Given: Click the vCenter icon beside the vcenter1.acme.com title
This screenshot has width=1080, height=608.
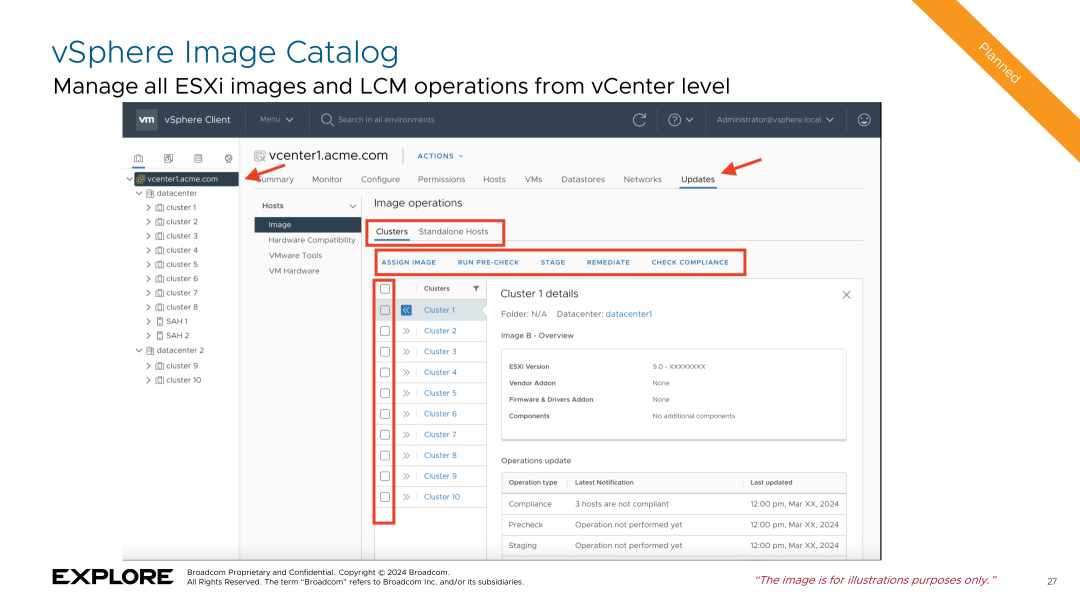Looking at the screenshot, I should coord(260,156).
